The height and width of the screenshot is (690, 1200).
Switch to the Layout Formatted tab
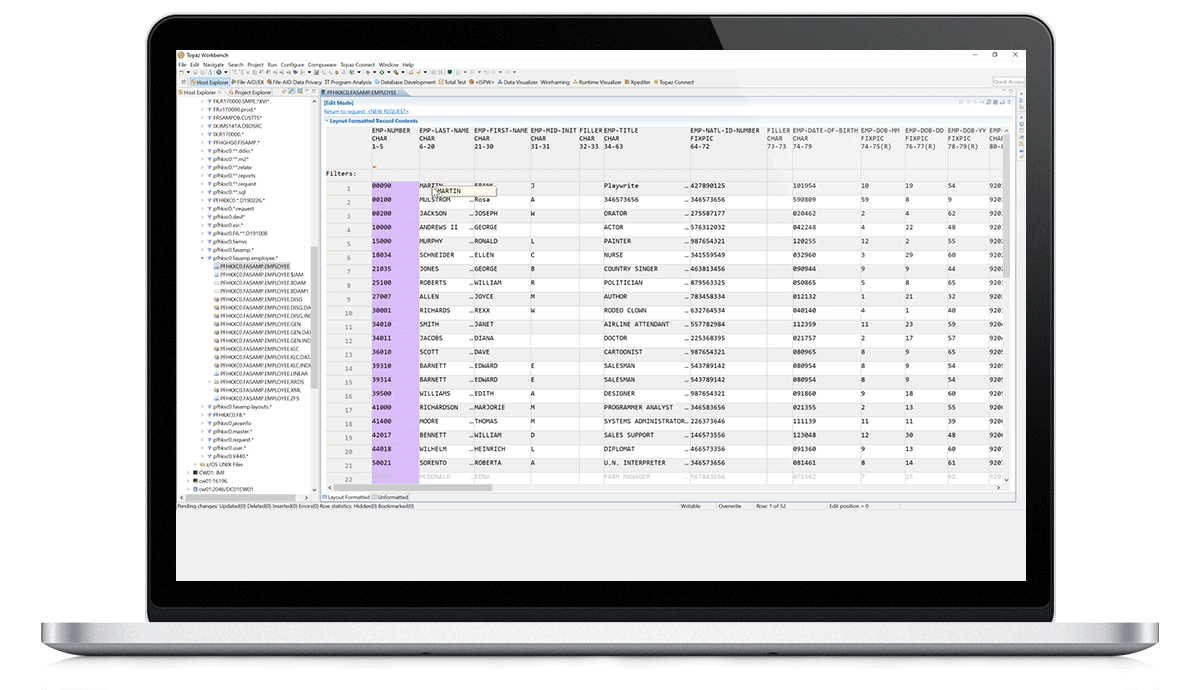(x=346, y=497)
